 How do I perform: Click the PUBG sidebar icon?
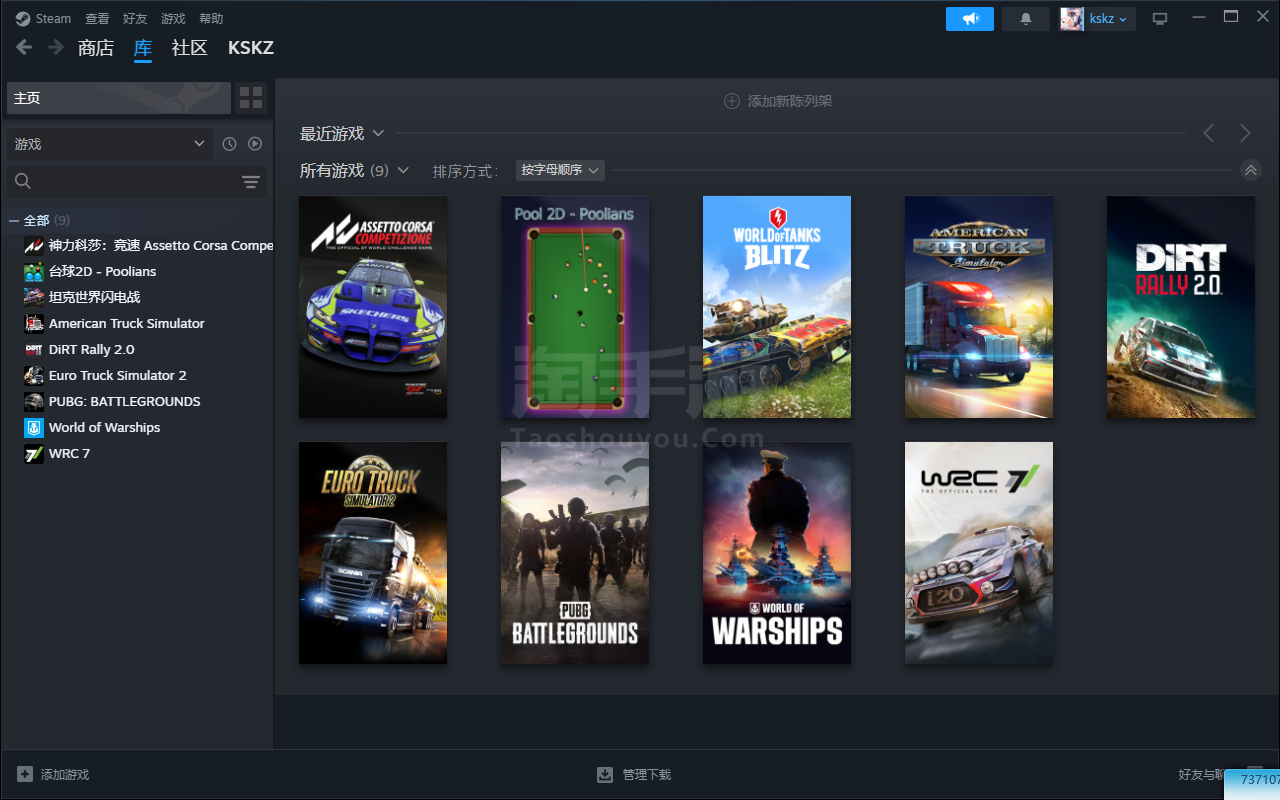click(x=33, y=401)
